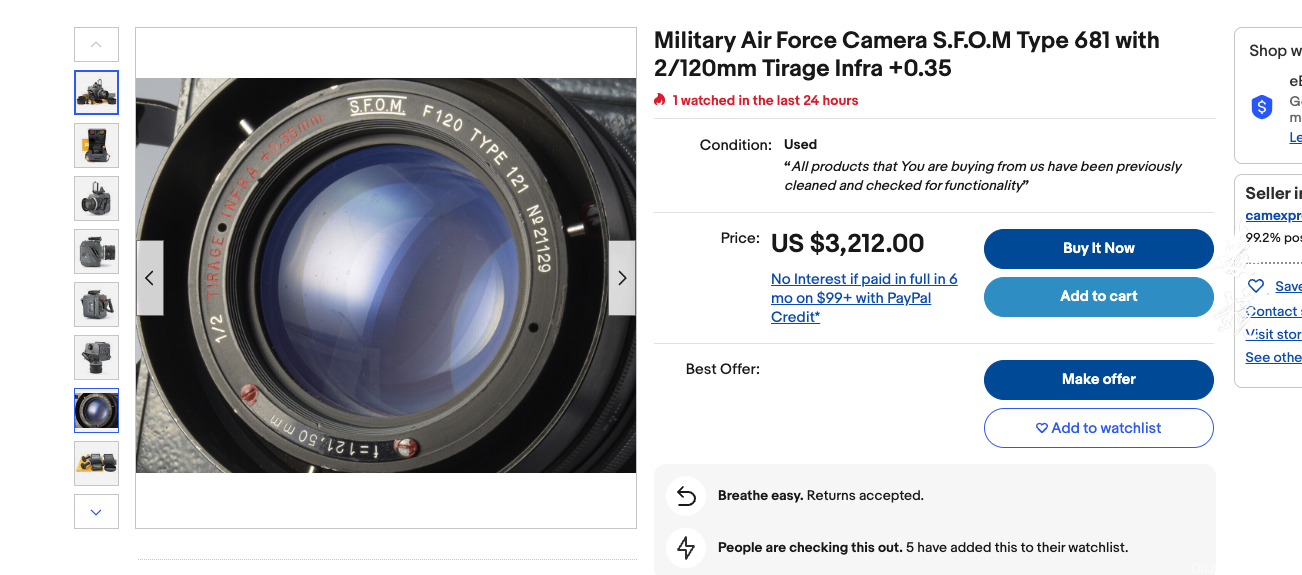Viewport: 1302px width, 575px height.
Task: Click the red flame watched icon
Action: [x=660, y=100]
